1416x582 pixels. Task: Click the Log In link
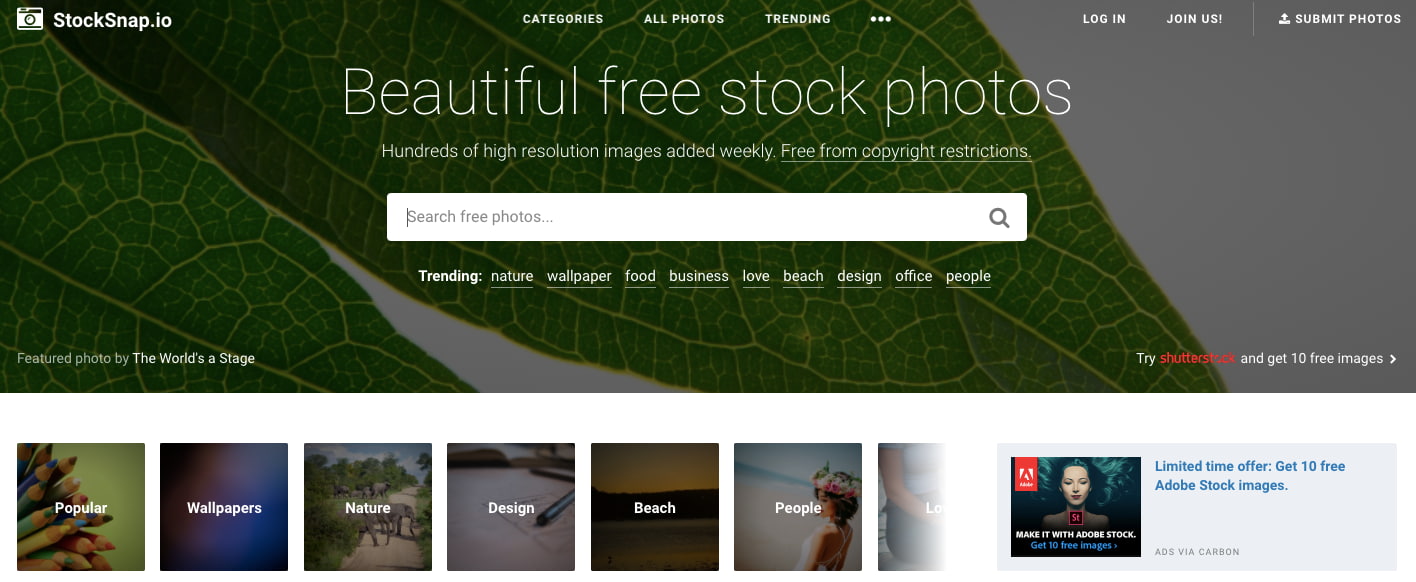tap(1104, 19)
